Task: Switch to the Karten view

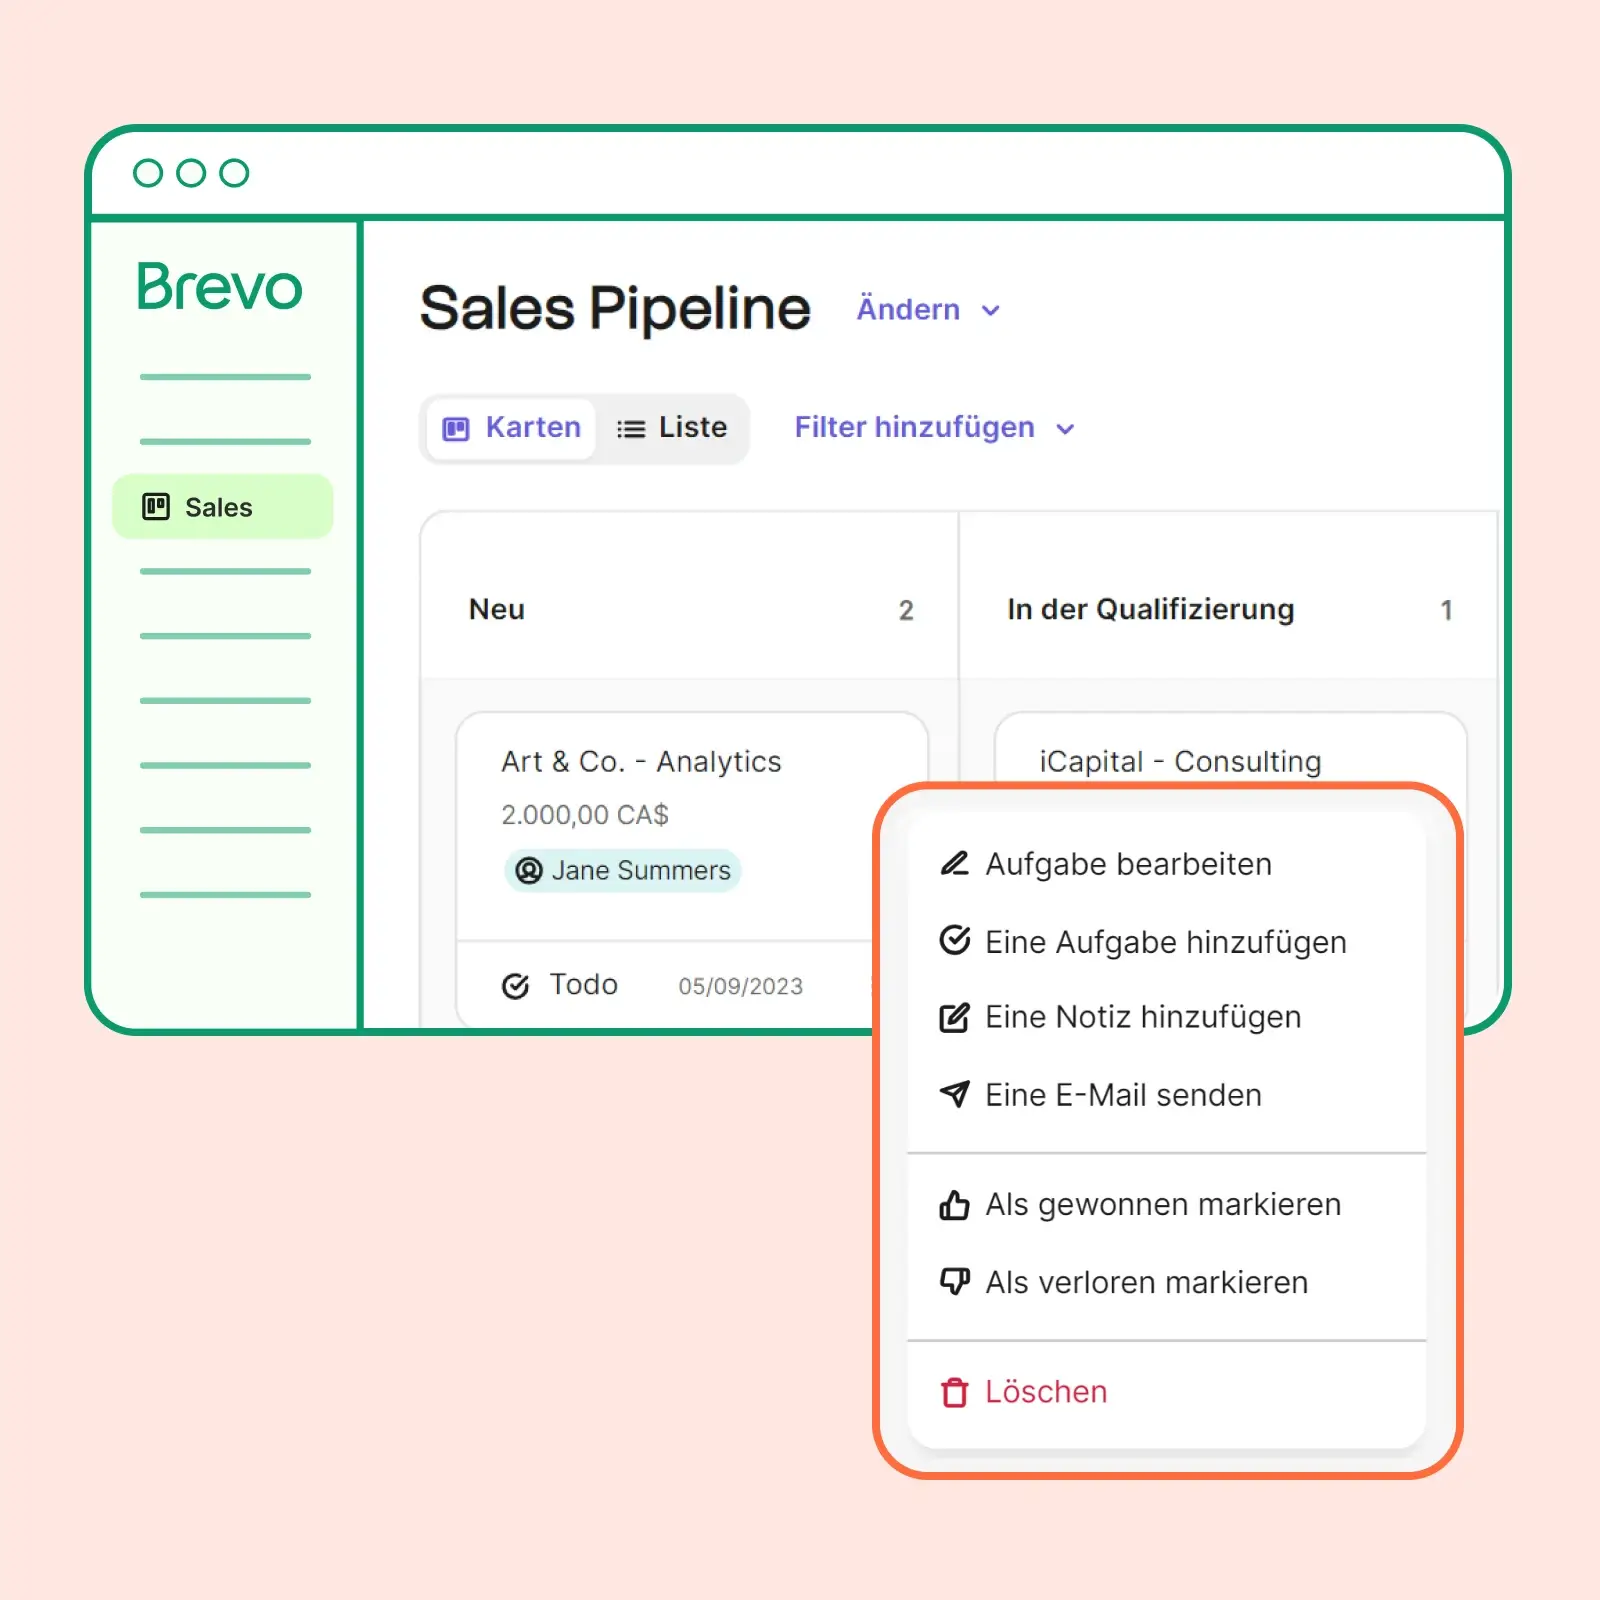Action: pyautogui.click(x=512, y=428)
